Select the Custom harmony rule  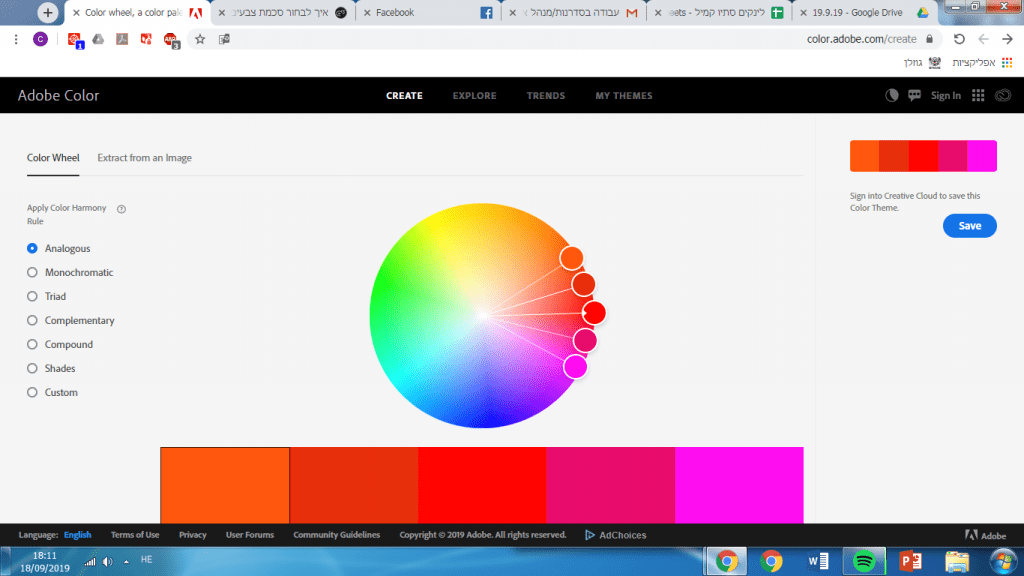pyautogui.click(x=32, y=392)
